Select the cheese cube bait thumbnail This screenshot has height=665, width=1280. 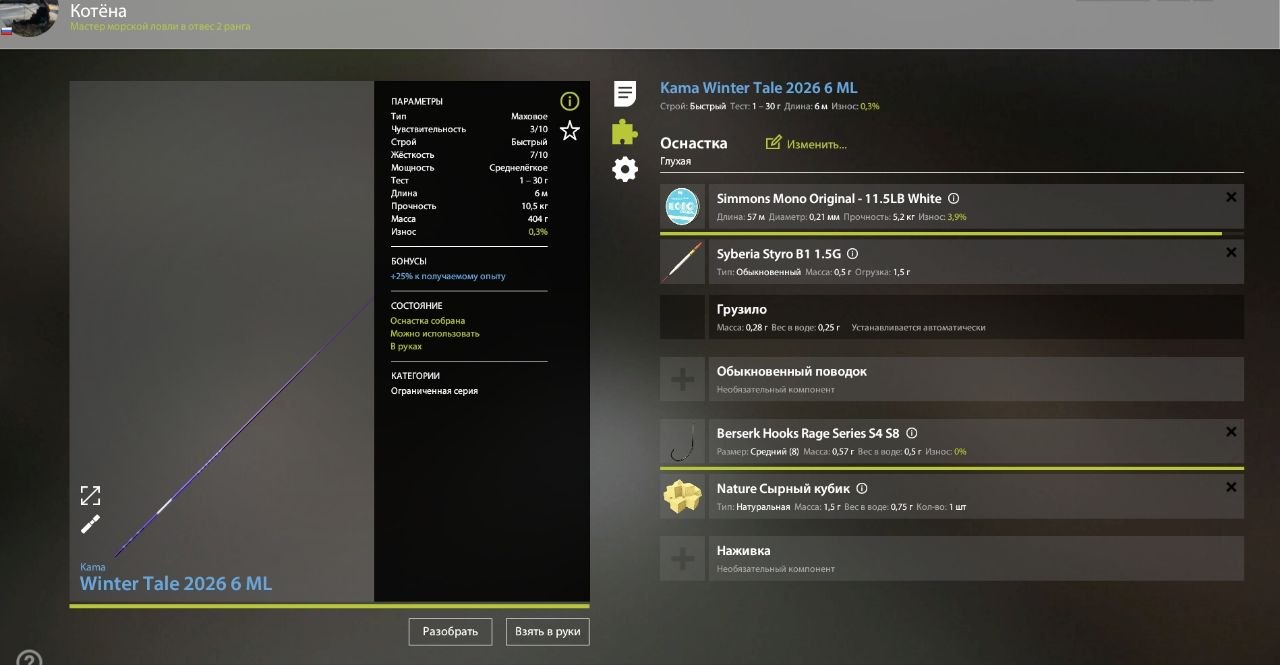click(682, 497)
